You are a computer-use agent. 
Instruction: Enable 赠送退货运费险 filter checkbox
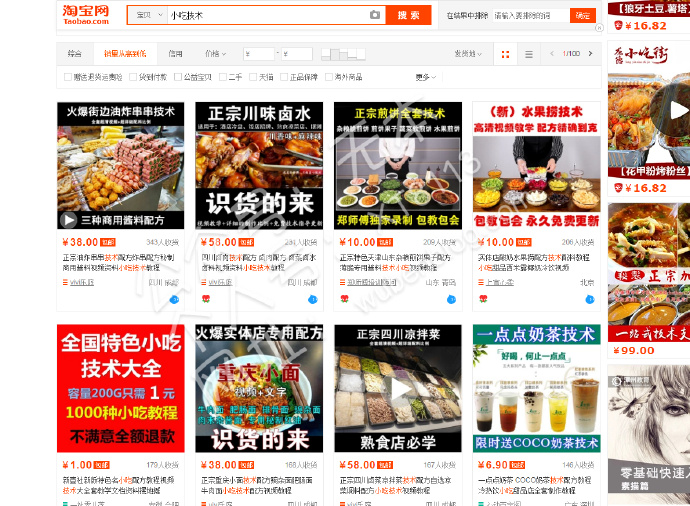pos(68,77)
